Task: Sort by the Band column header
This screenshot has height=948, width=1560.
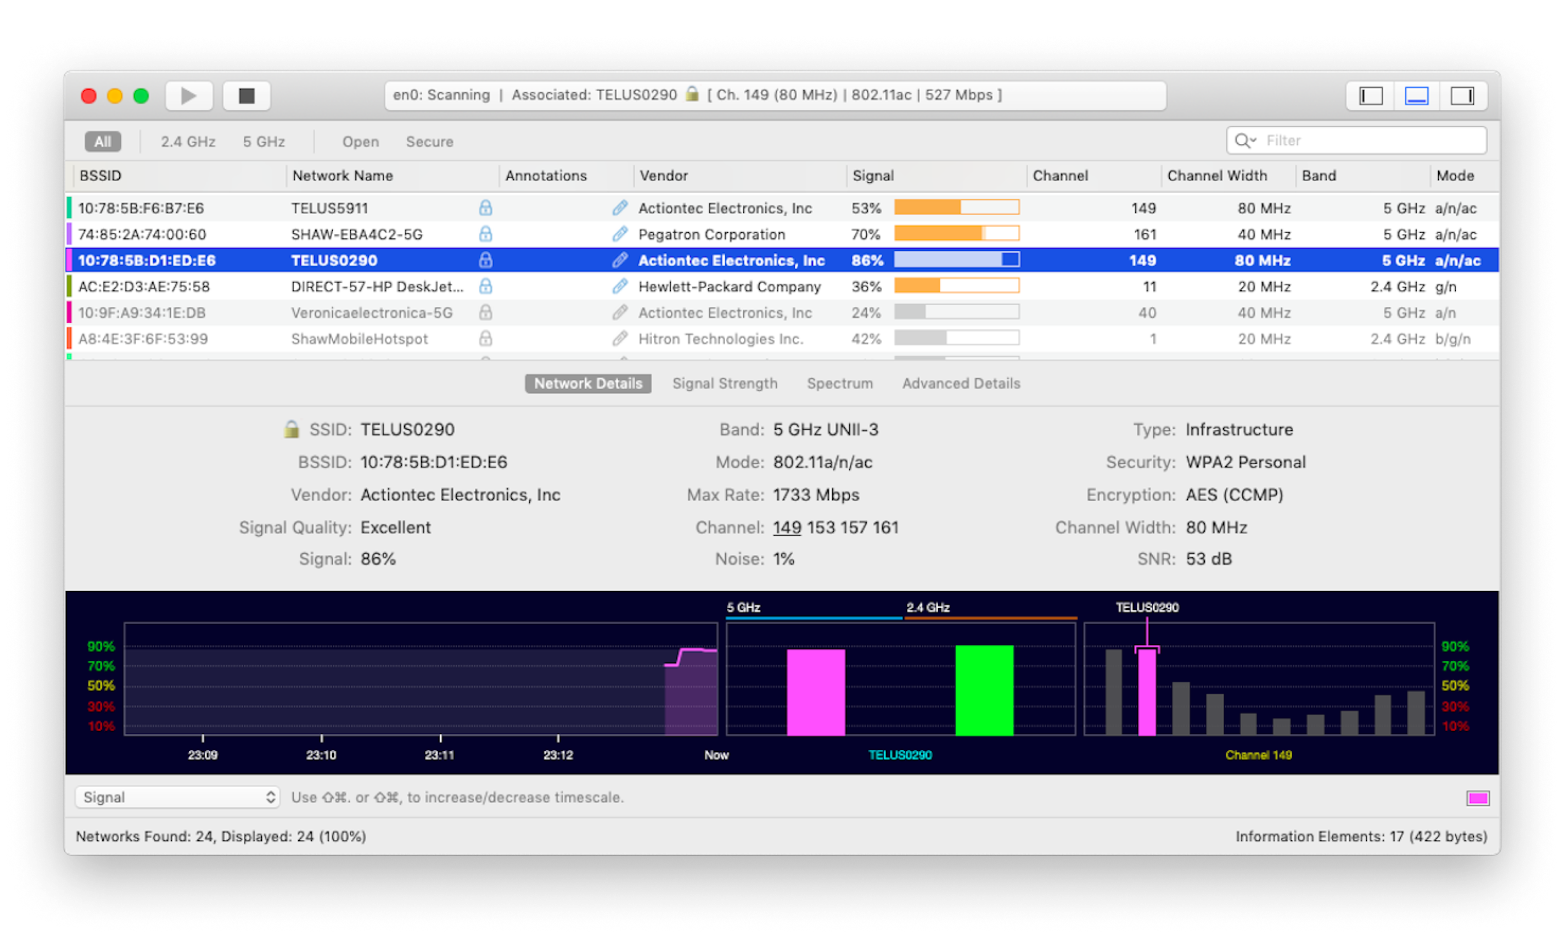Action: pos(1362,175)
